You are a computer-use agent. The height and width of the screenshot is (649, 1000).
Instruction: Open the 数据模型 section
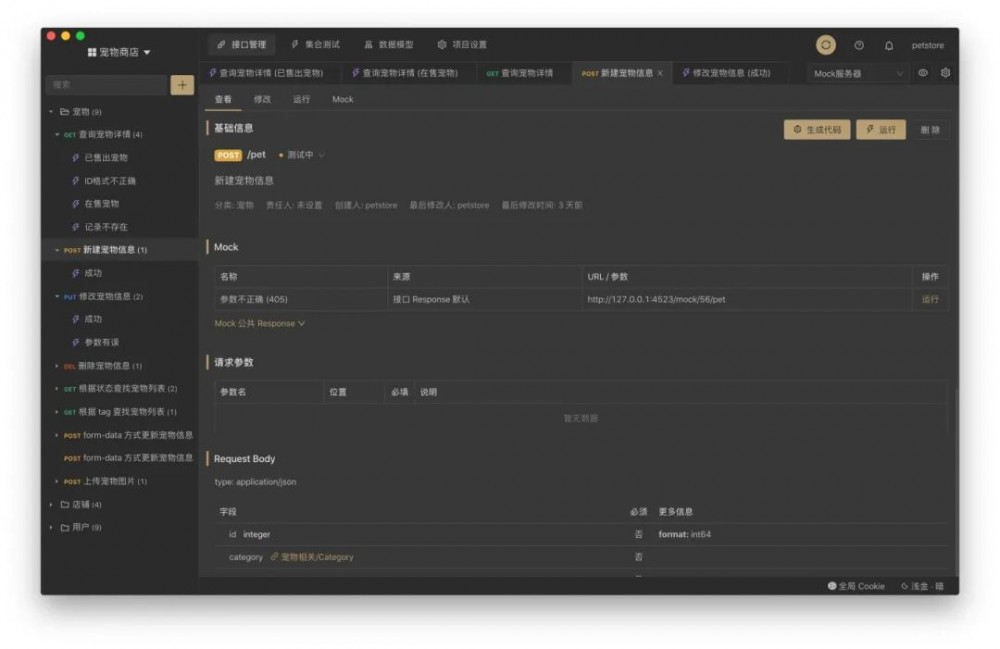[392, 44]
